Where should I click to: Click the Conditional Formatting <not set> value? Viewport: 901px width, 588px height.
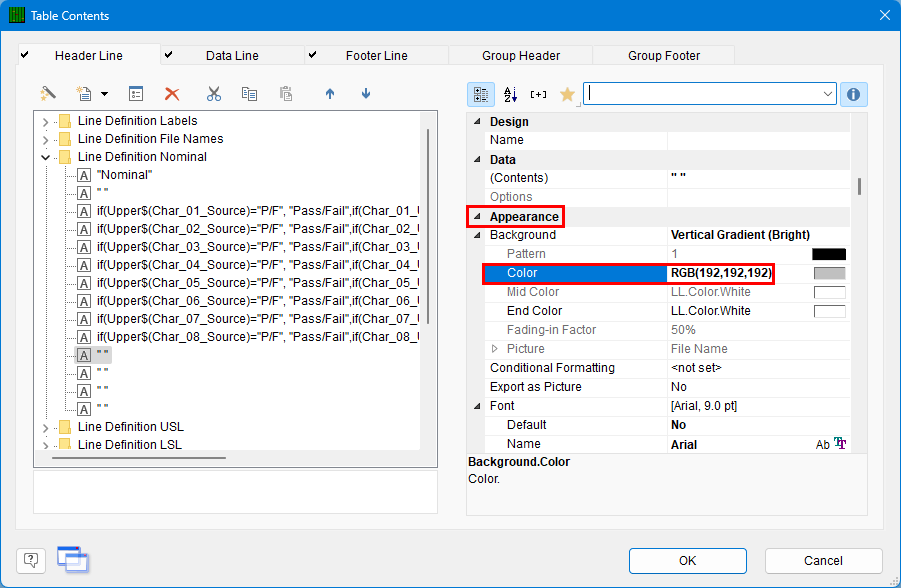(x=696, y=368)
